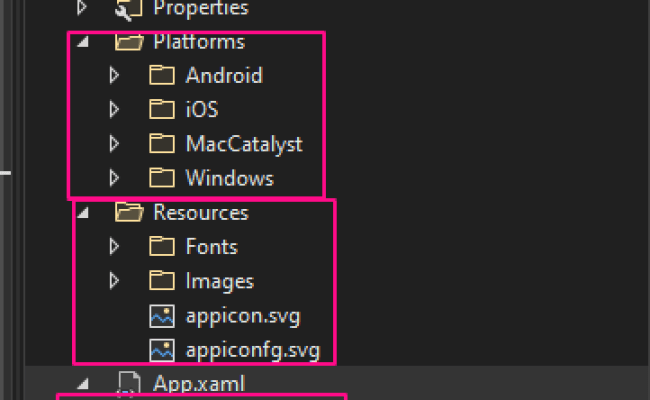Click the Images folder icon
Screen dimensions: 650x400
(162, 281)
